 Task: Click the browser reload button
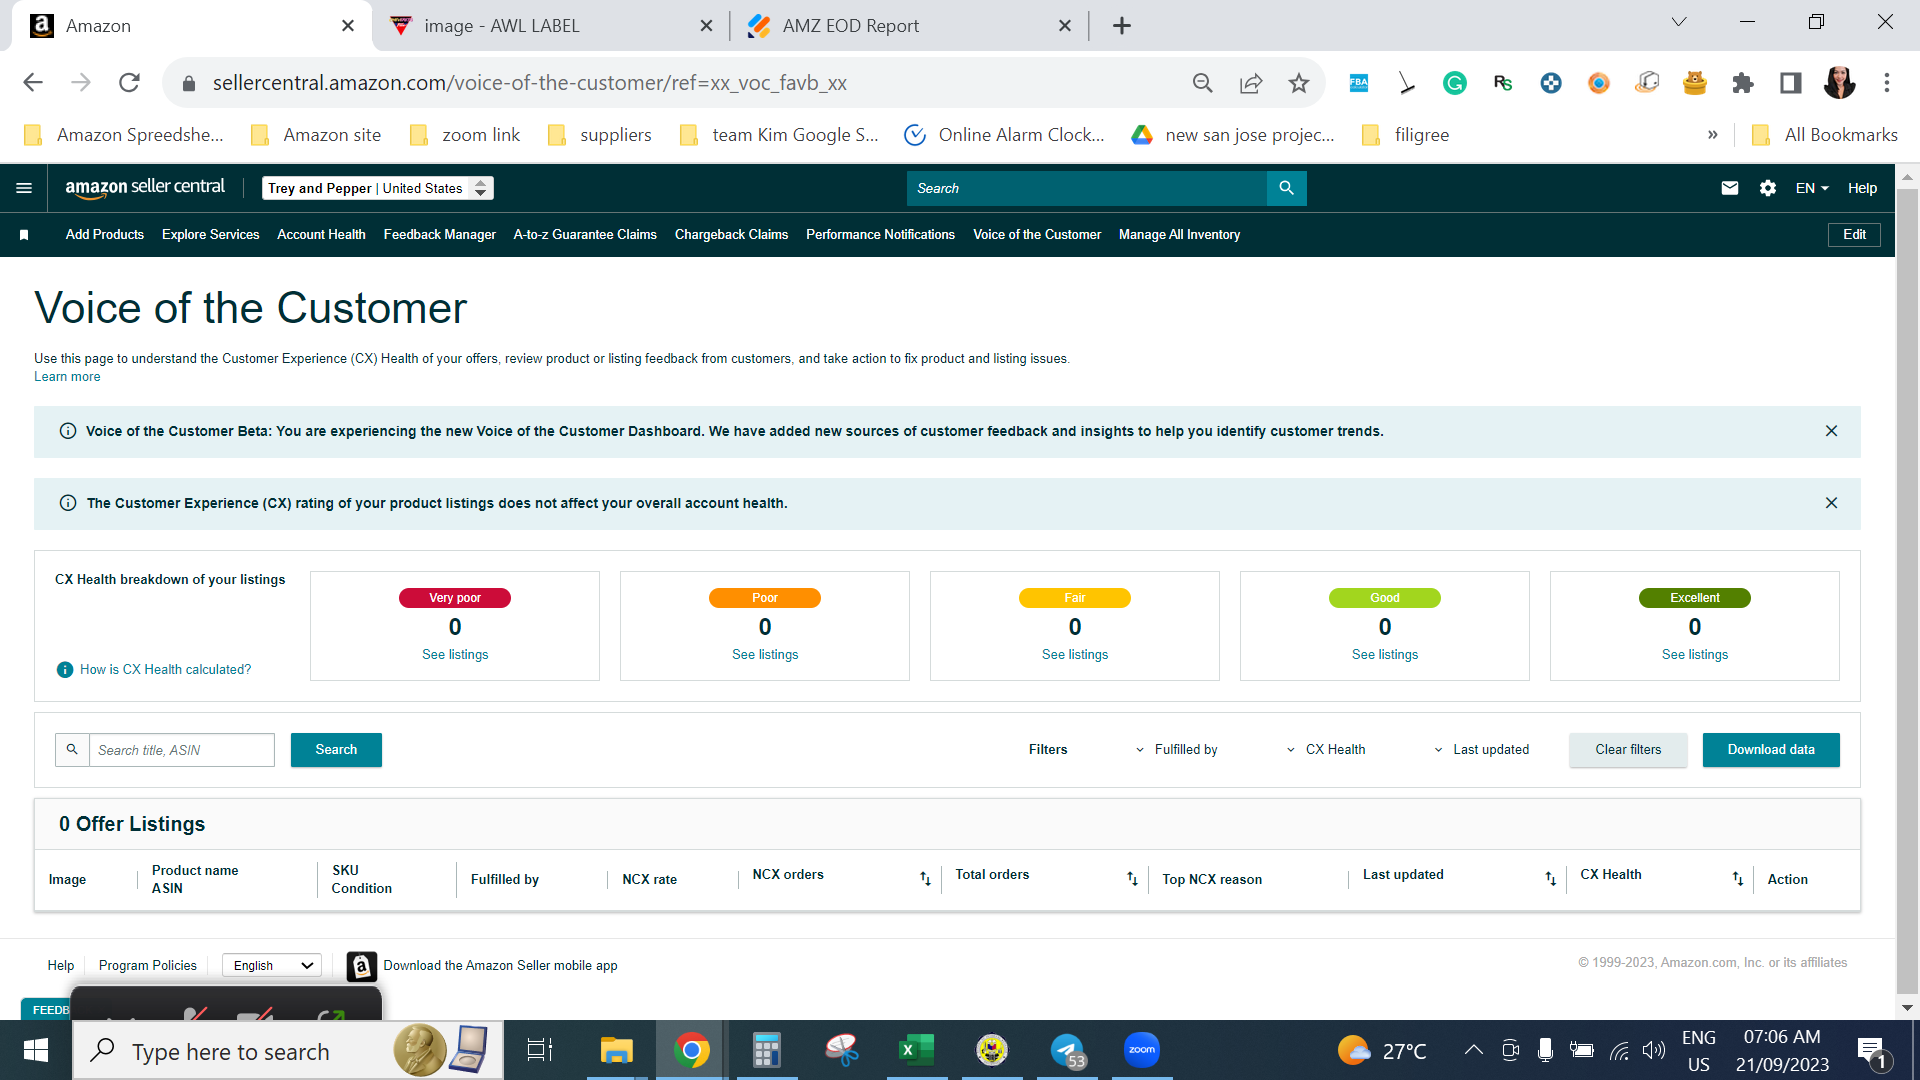pyautogui.click(x=129, y=83)
